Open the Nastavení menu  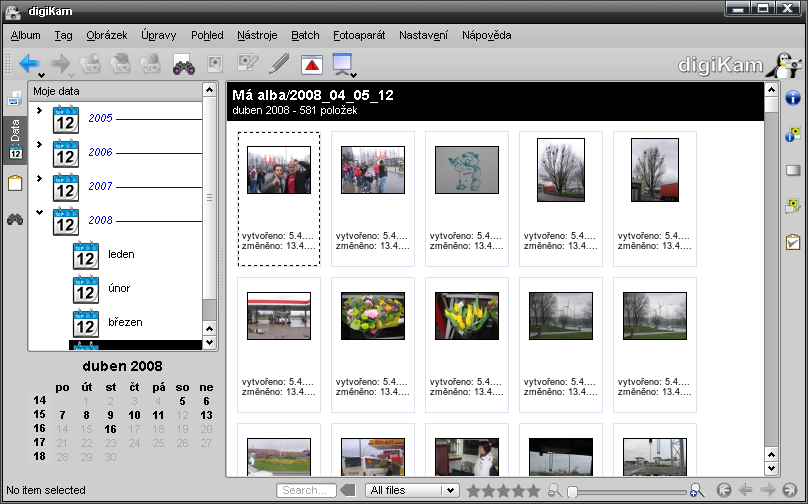point(424,35)
